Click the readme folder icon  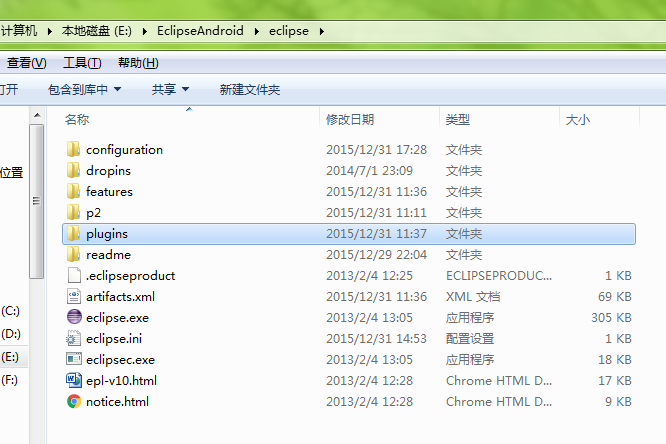click(73, 255)
